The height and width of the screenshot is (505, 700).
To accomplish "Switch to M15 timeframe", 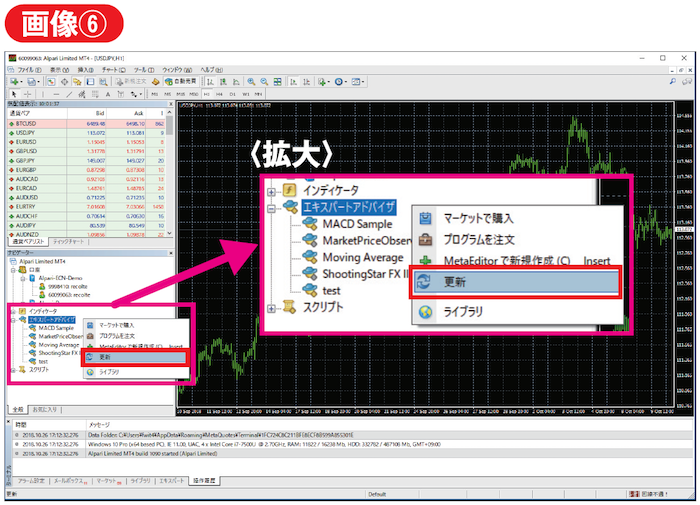I will tap(180, 94).
